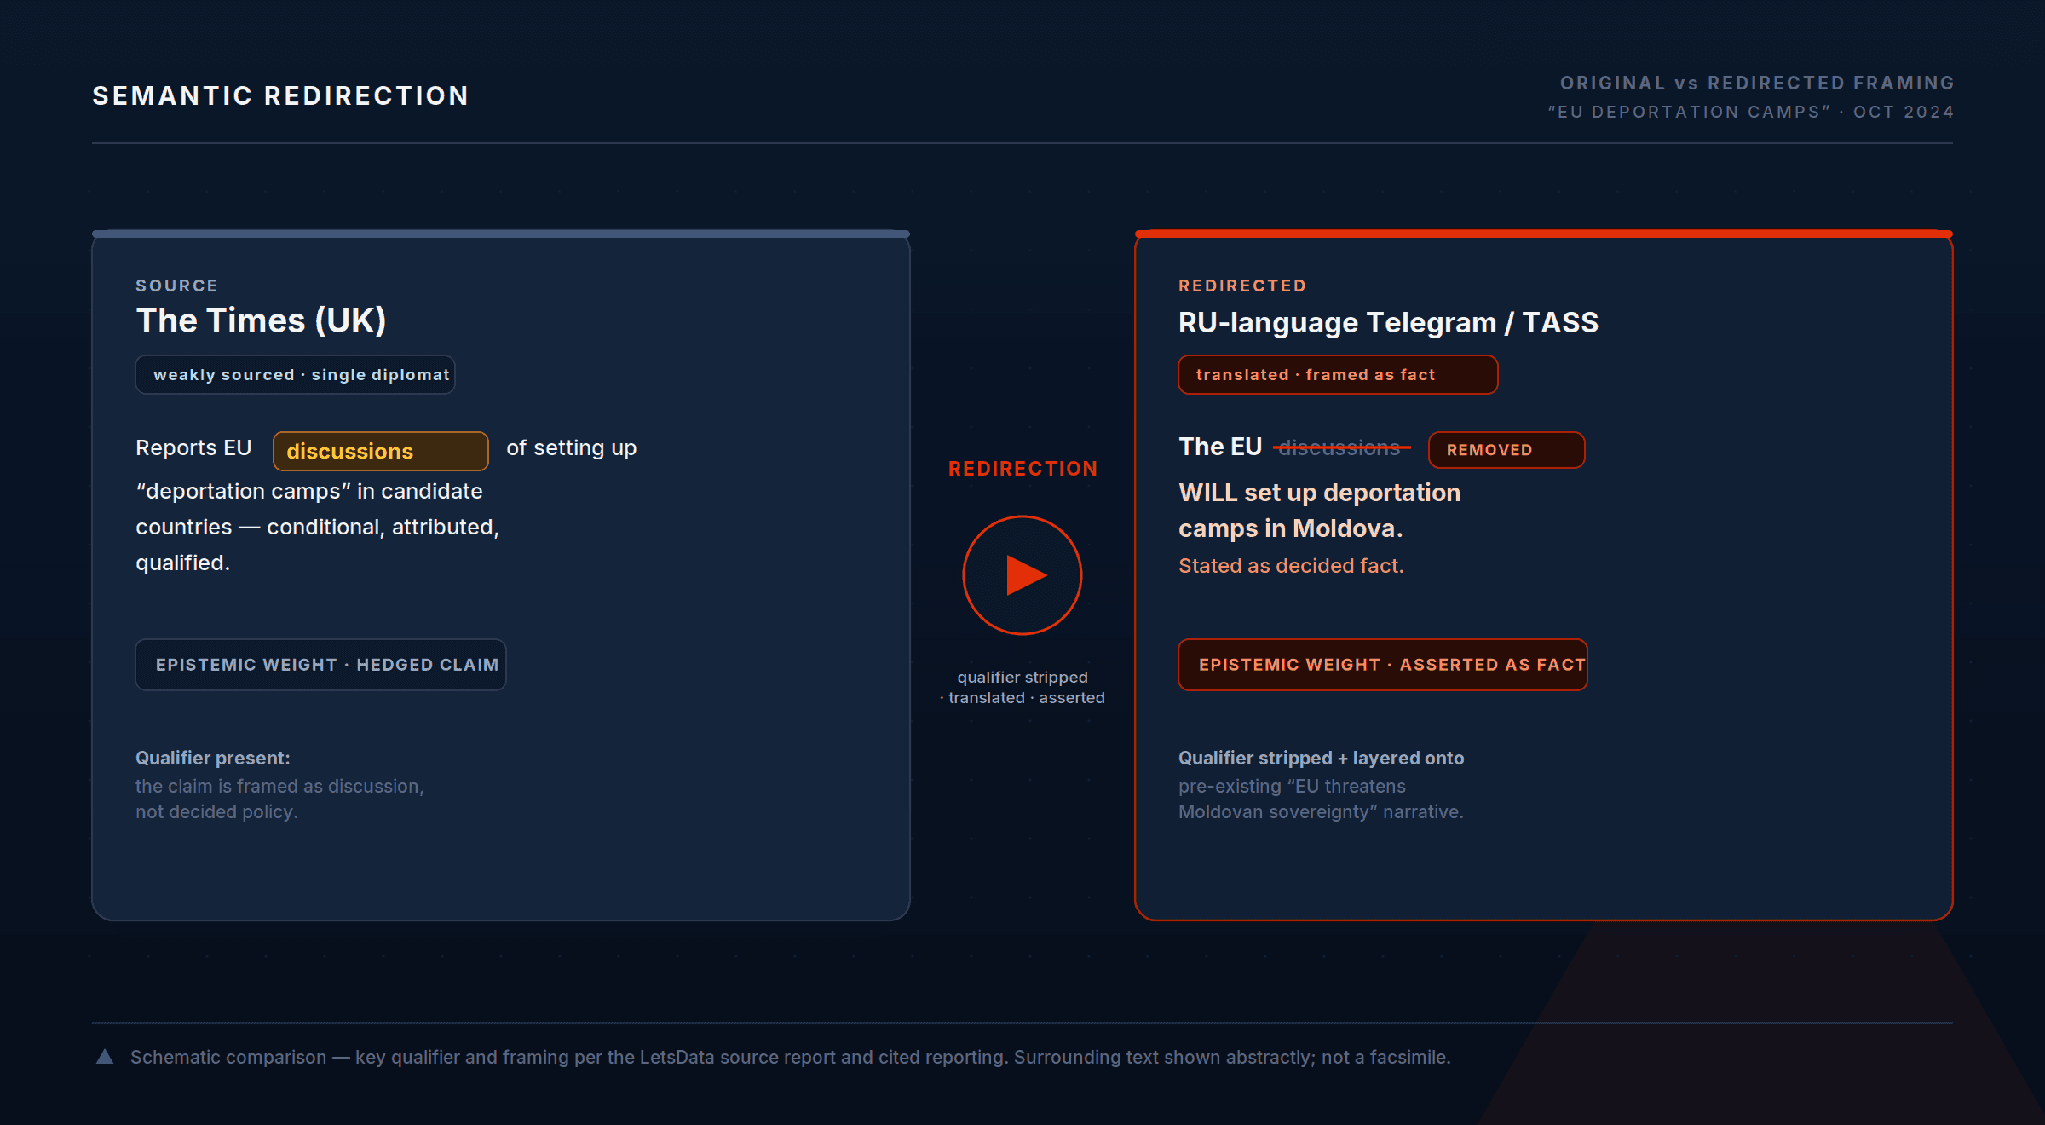Click "countries — conditional, attributed," line
2045x1125 pixels.
point(317,527)
